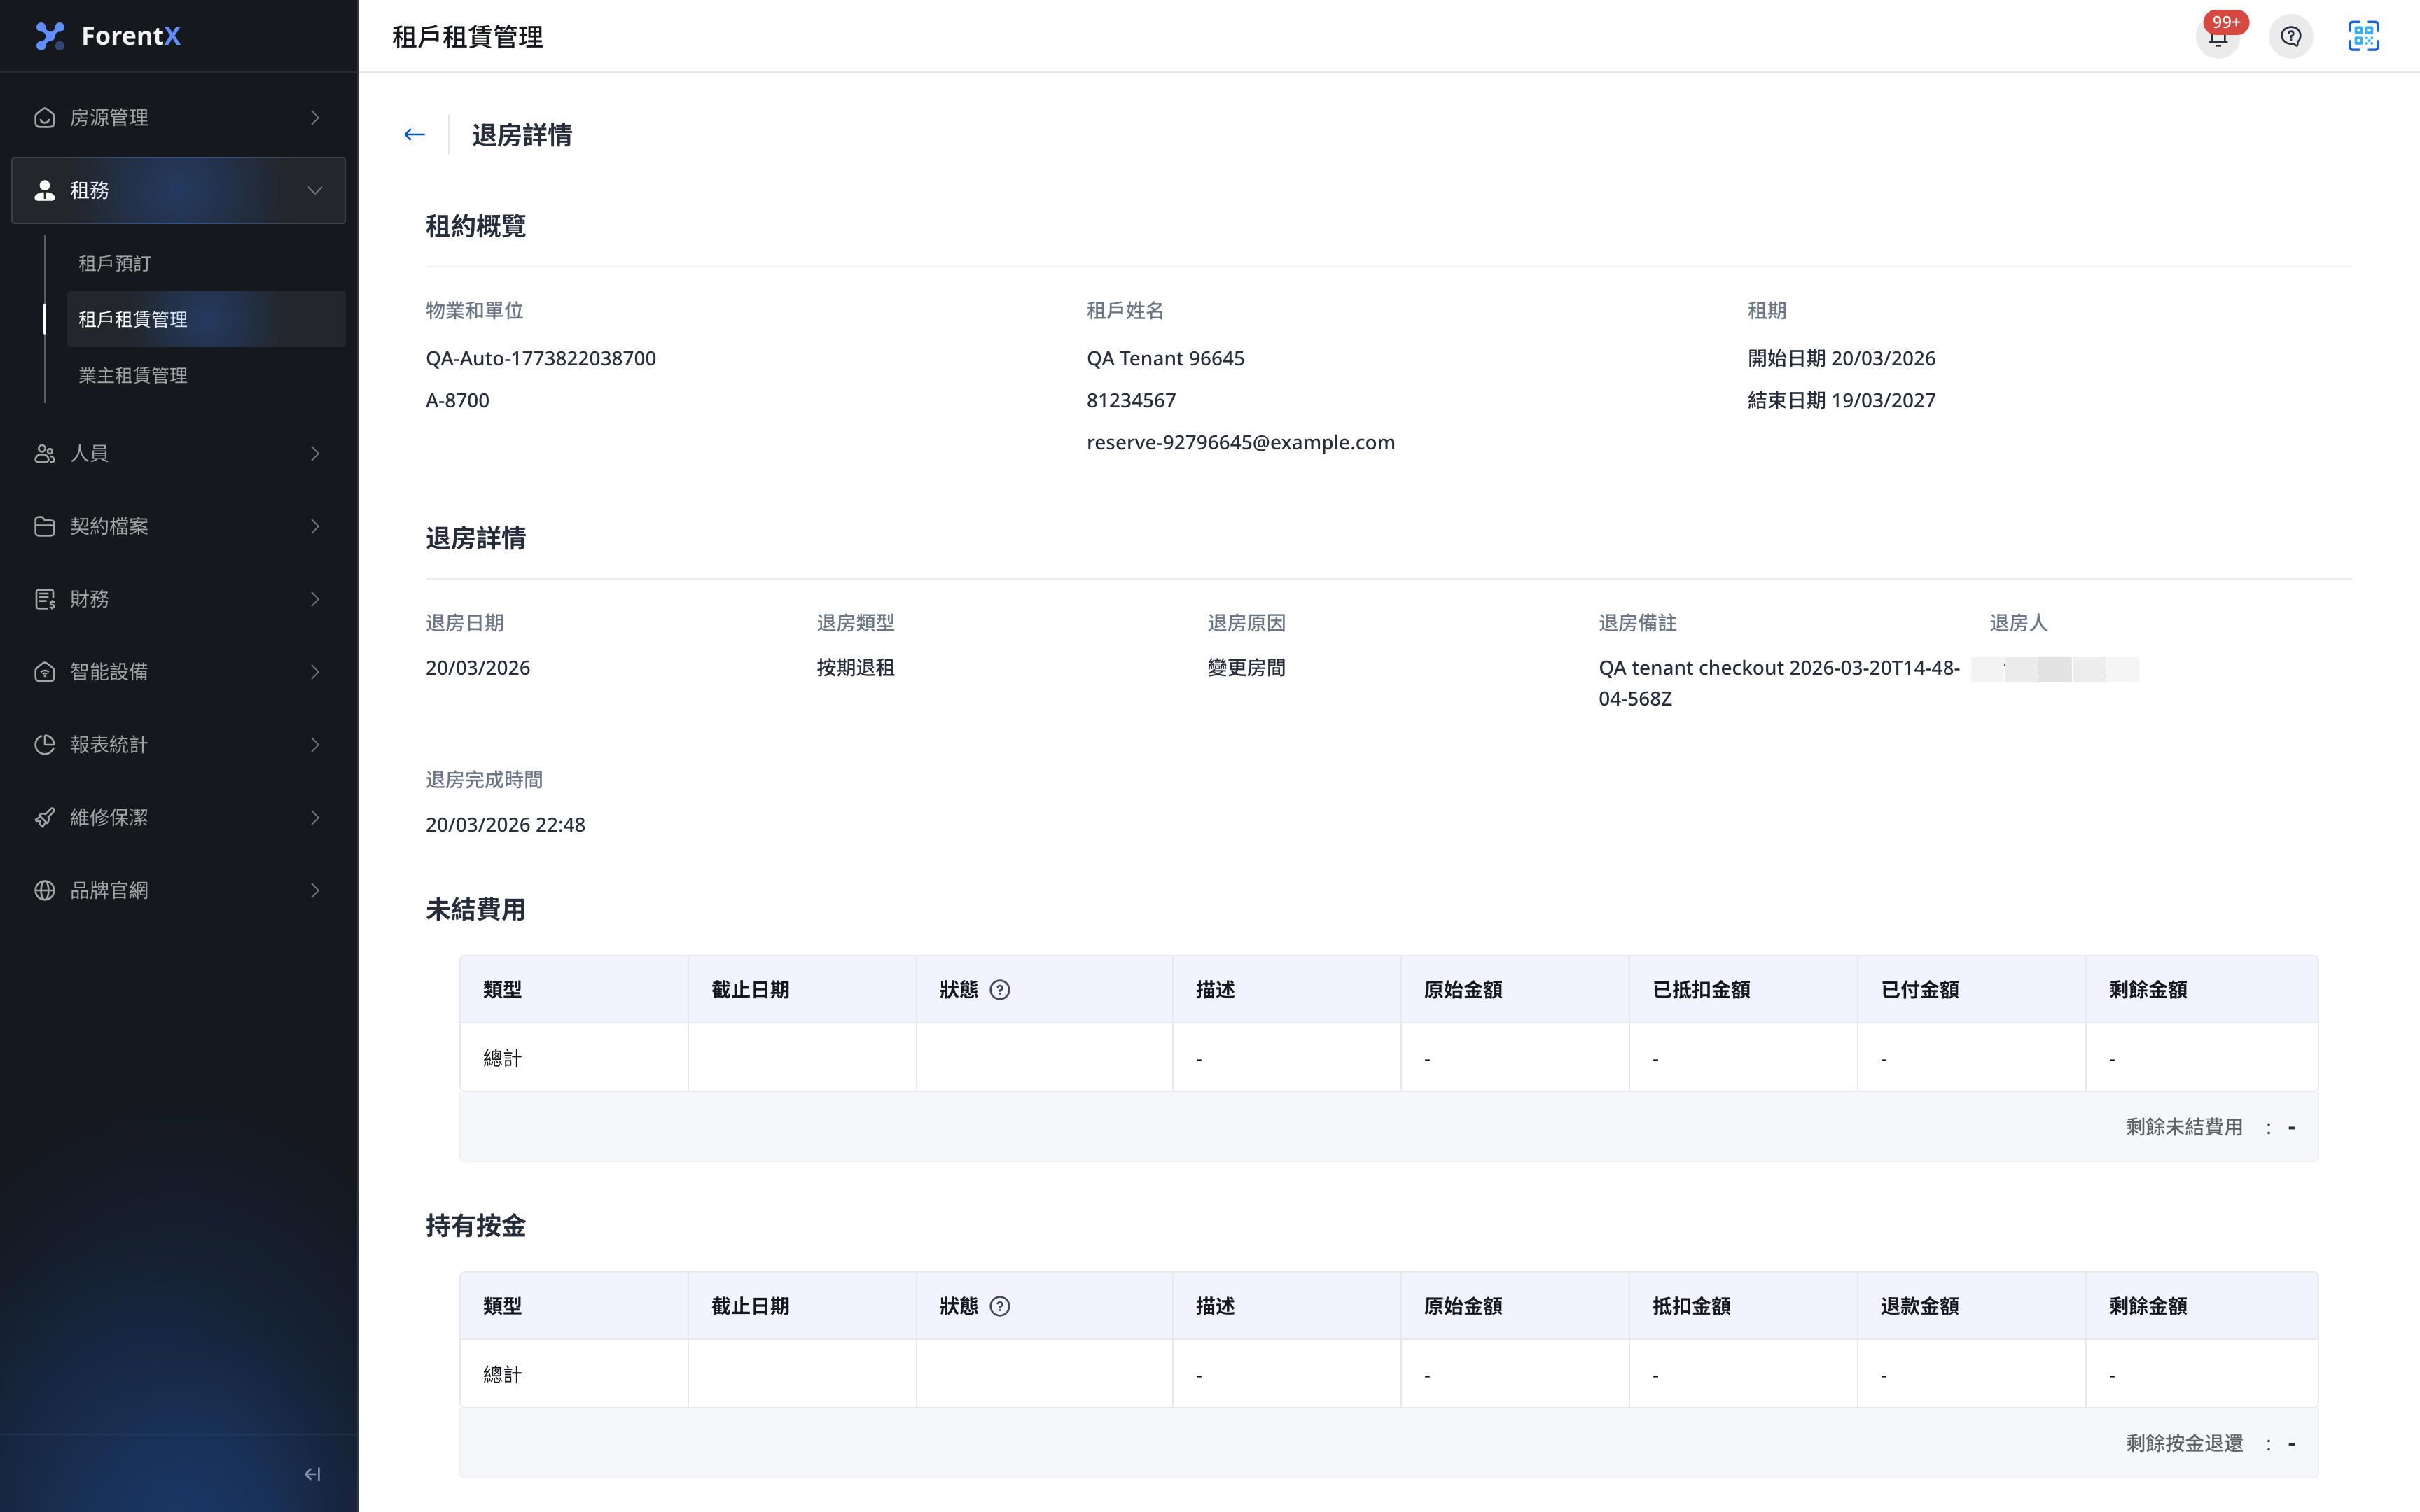Image resolution: width=2420 pixels, height=1512 pixels.
Task: Go back using the blue arrow beside 退房詳情
Action: click(x=414, y=134)
